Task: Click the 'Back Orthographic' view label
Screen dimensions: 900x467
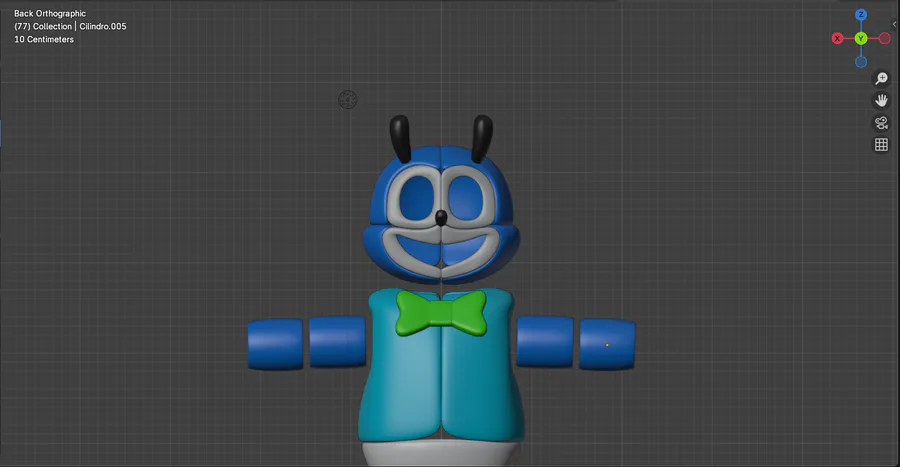Action: pos(50,13)
